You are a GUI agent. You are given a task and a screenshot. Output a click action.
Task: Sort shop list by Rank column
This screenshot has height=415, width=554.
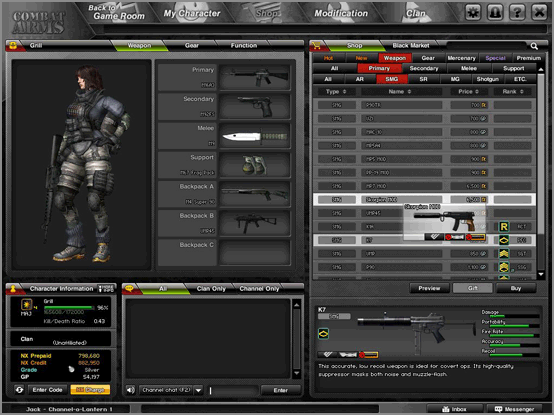[513, 91]
